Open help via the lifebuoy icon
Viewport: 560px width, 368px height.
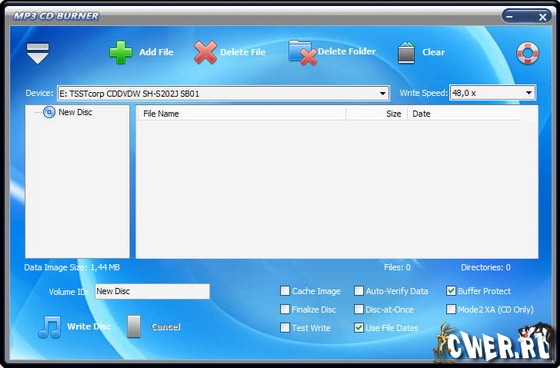[528, 53]
